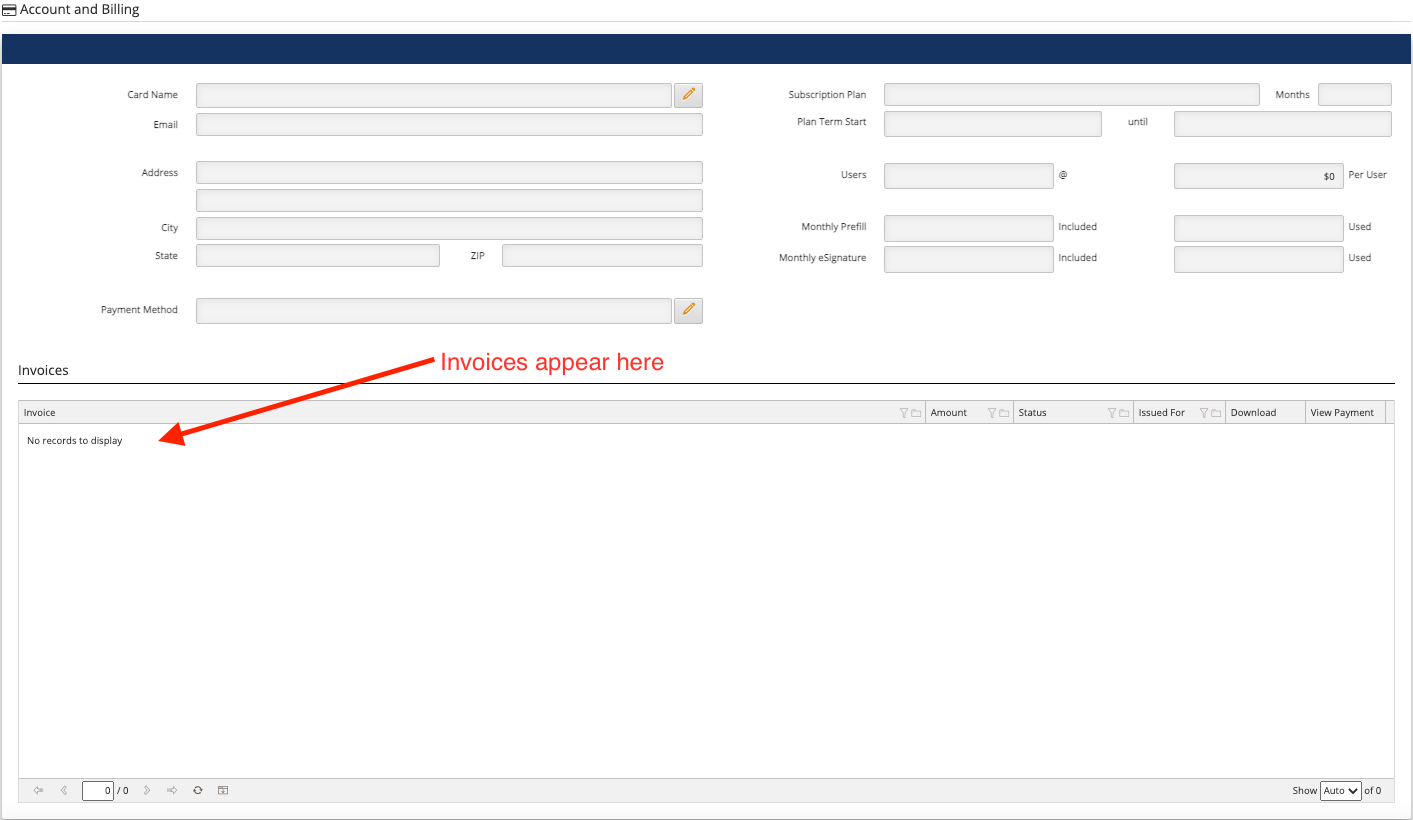This screenshot has width=1413, height=820.
Task: Refresh the invoices grid
Action: click(198, 790)
